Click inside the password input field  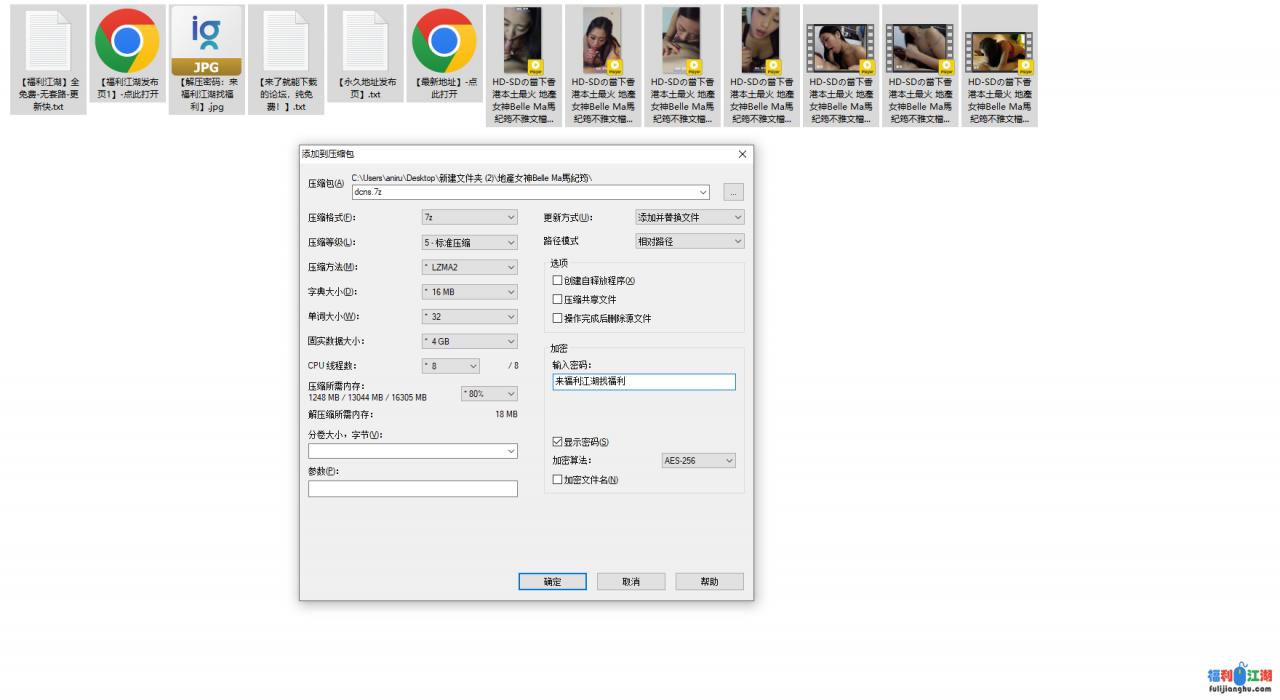pyautogui.click(x=643, y=381)
